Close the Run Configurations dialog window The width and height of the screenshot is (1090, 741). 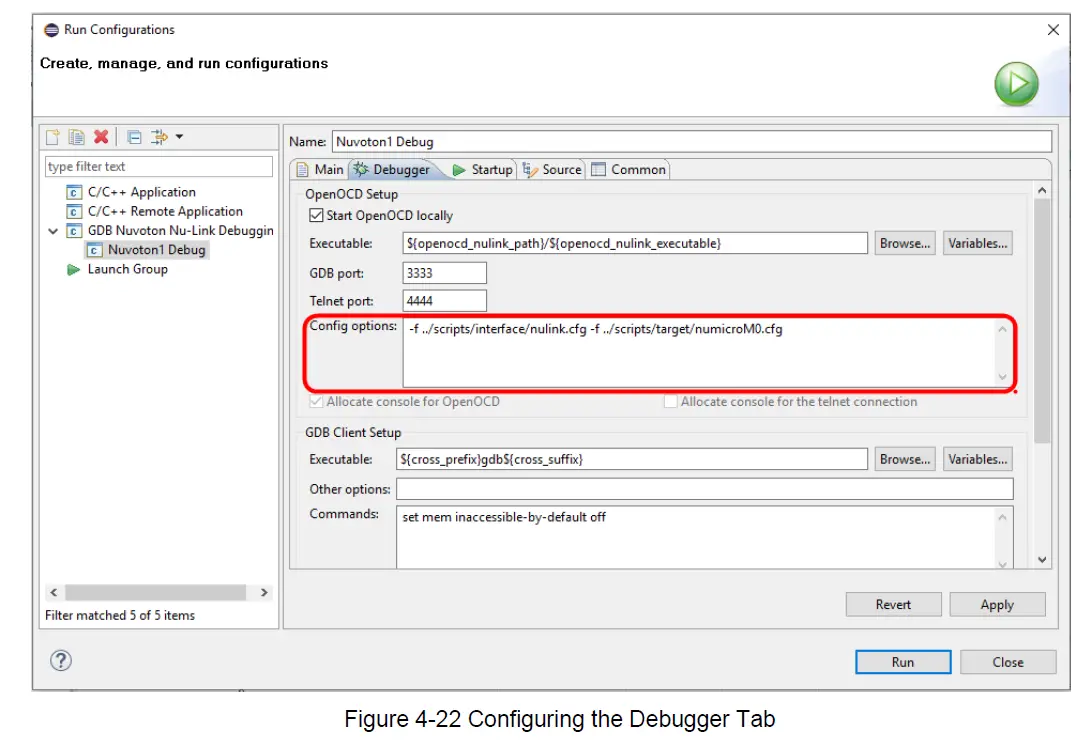(1053, 30)
